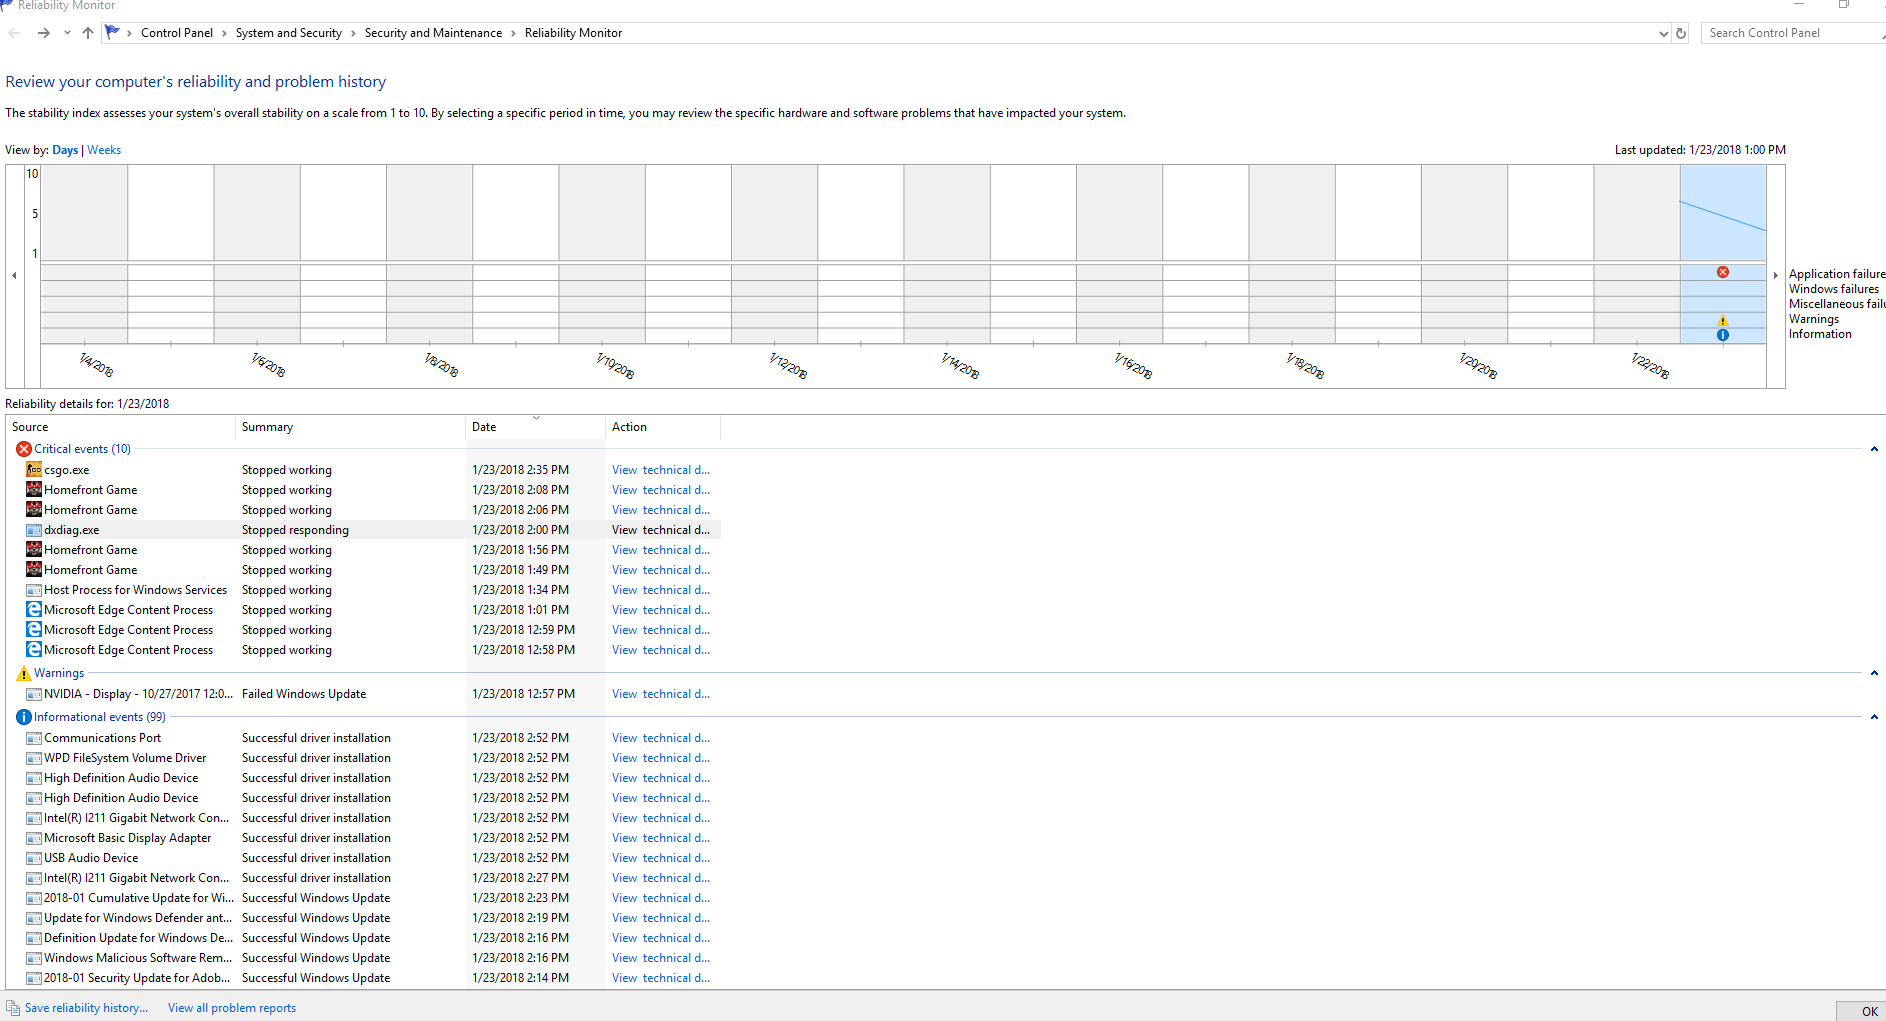
Task: Switch chart view to Weeks
Action: [104, 150]
